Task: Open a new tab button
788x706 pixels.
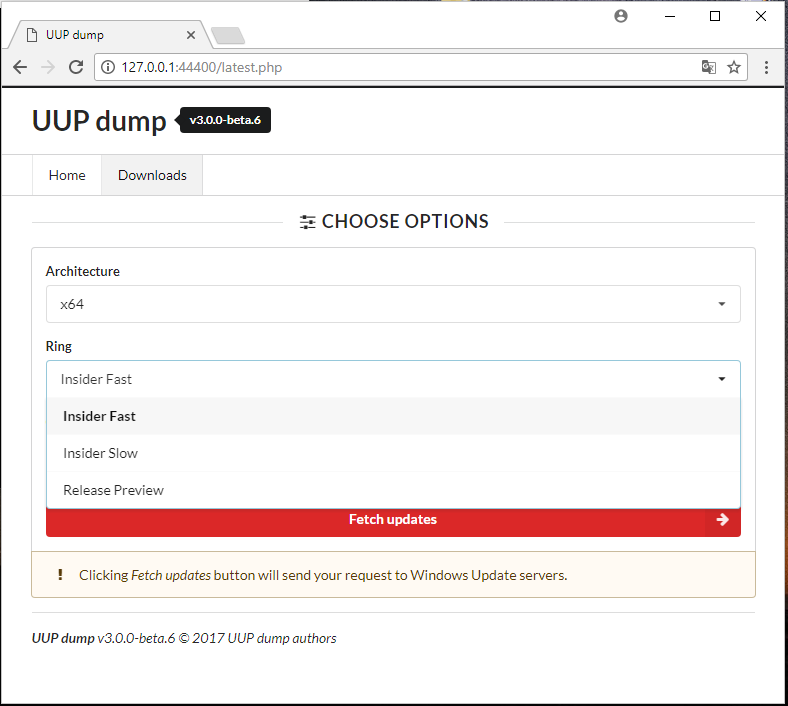Action: [228, 36]
